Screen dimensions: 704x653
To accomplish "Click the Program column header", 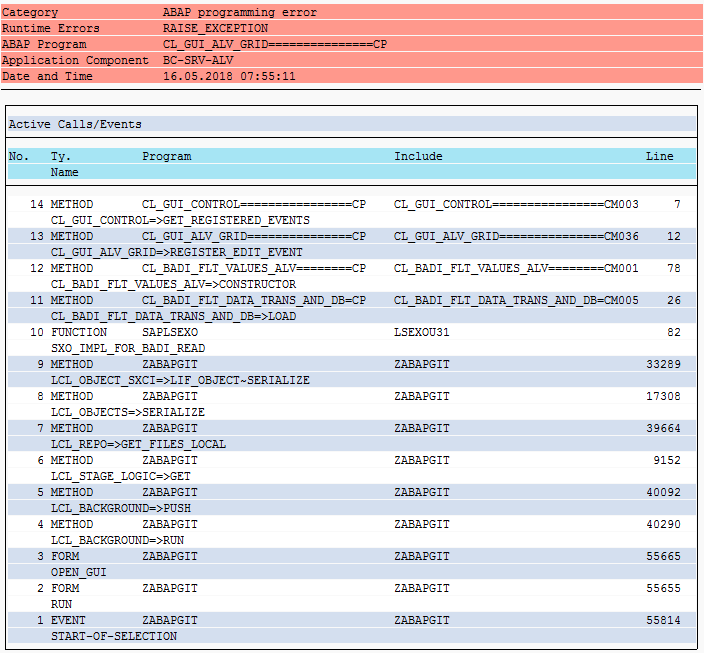I will point(167,156).
